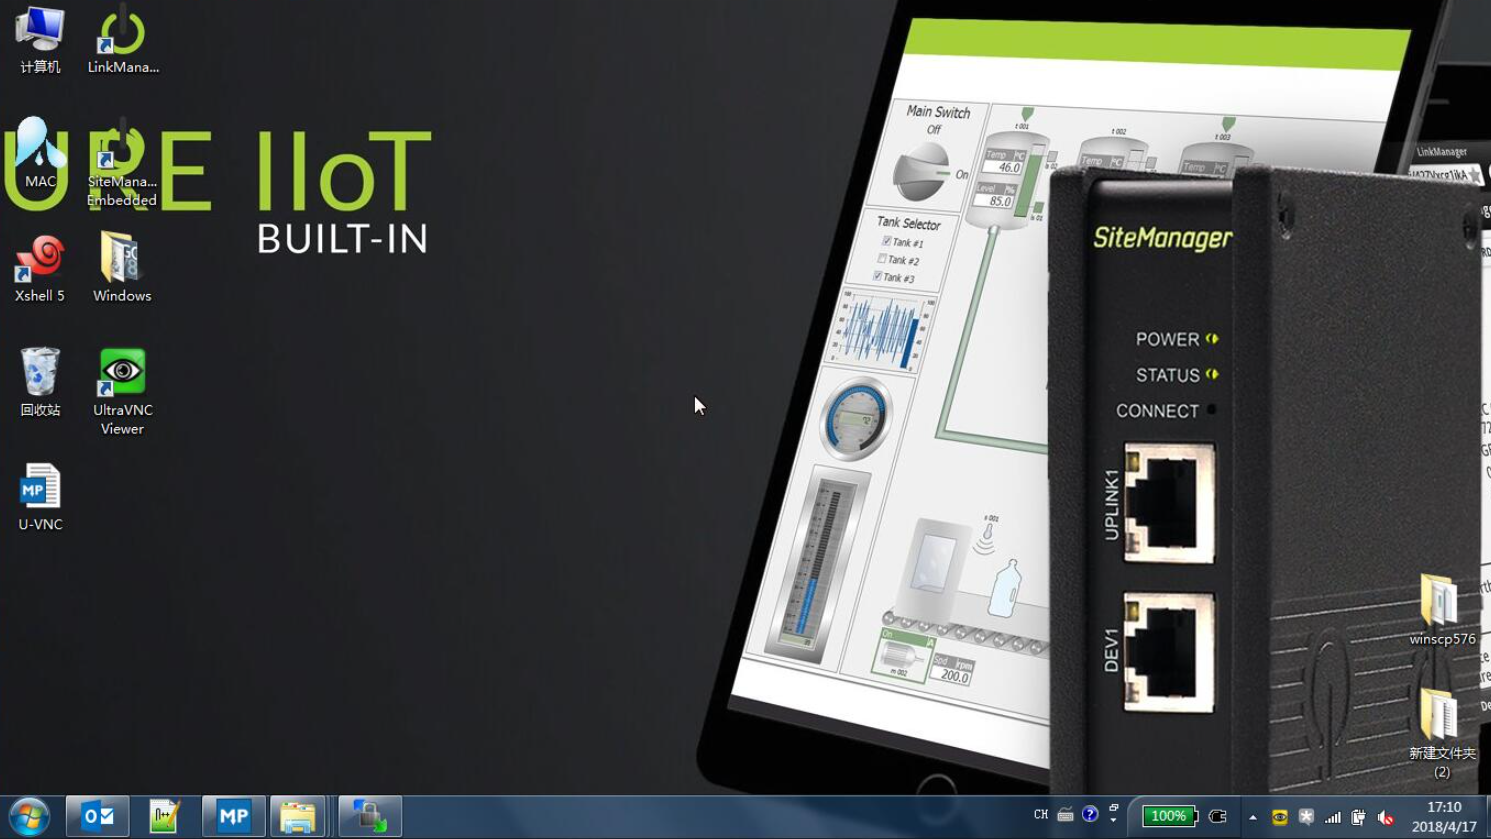Select the 新建文件夹 (2) folder on the desktop
1491x839 pixels.
[1441, 733]
